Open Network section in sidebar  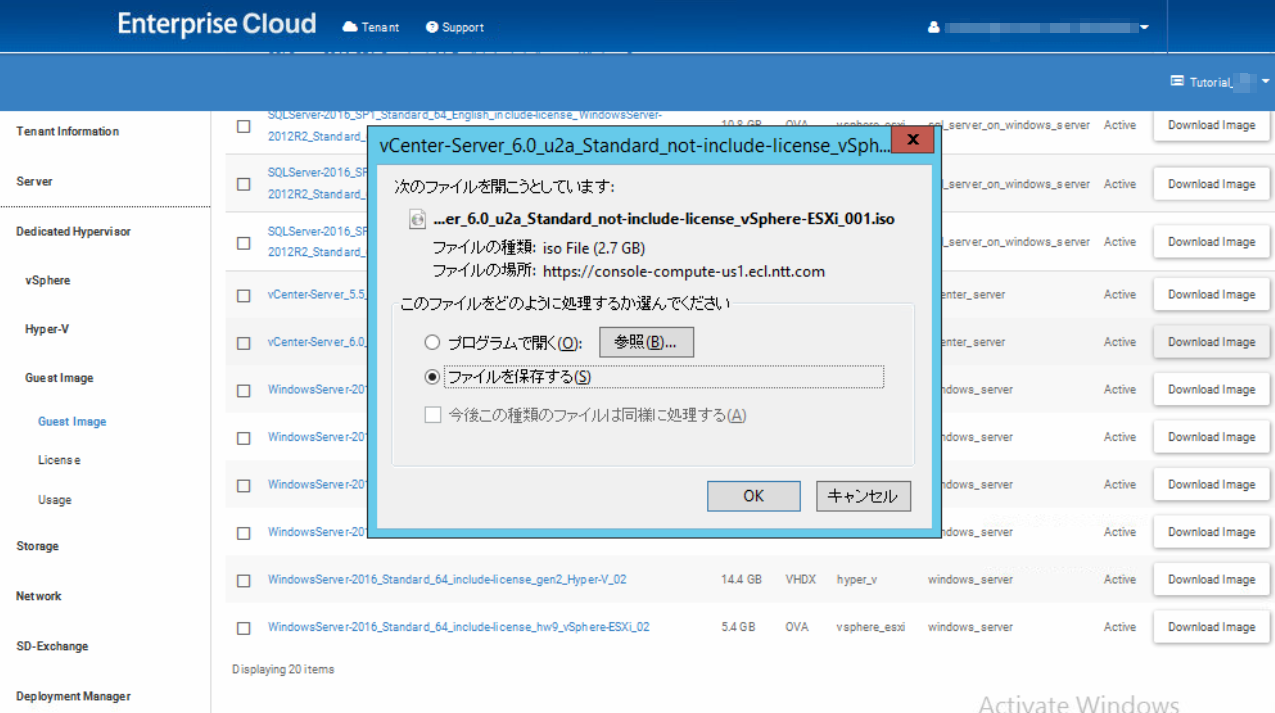(x=39, y=596)
